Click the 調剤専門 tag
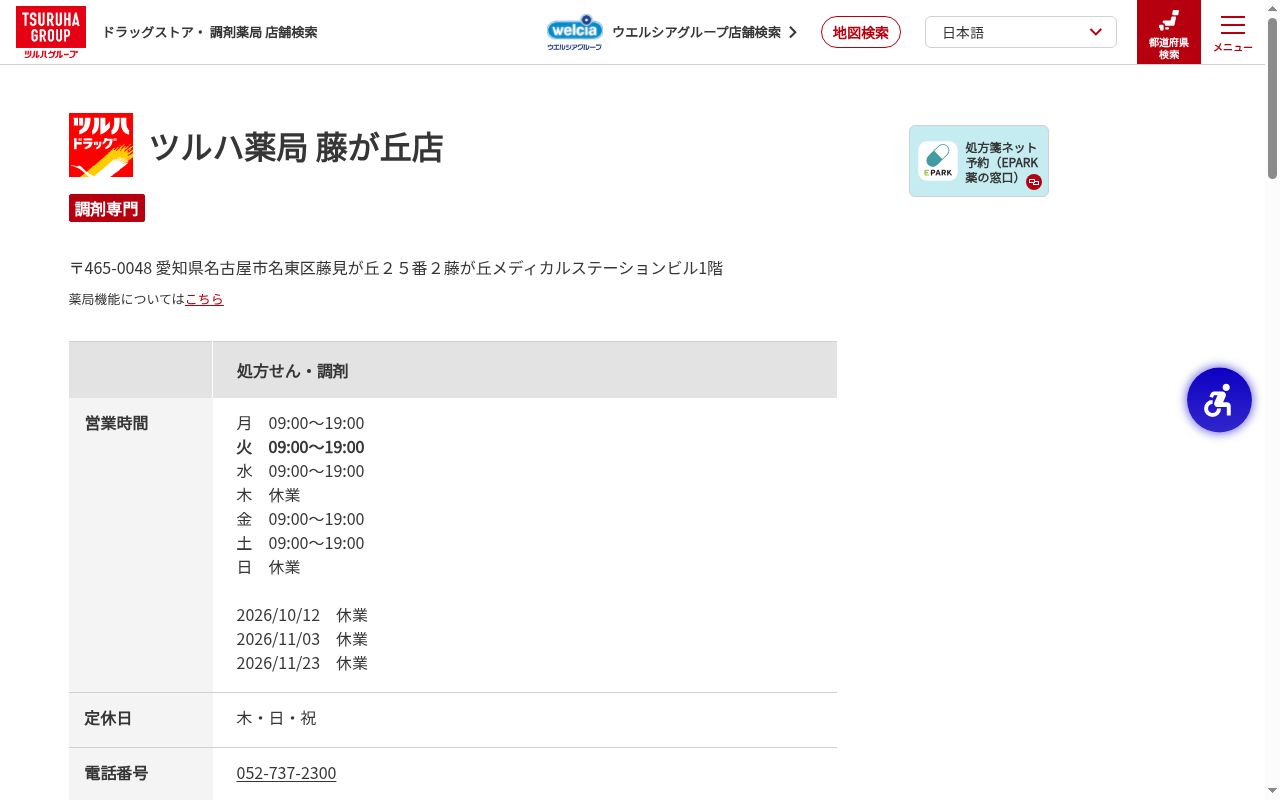The width and height of the screenshot is (1280, 800). (107, 208)
